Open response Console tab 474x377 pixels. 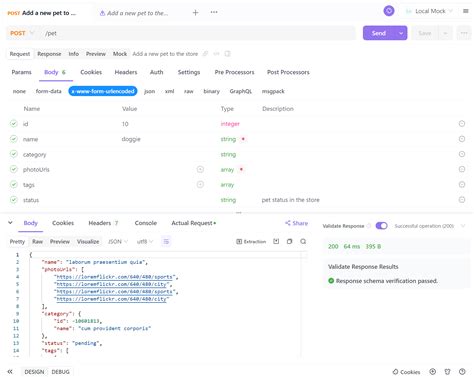pyautogui.click(x=146, y=223)
